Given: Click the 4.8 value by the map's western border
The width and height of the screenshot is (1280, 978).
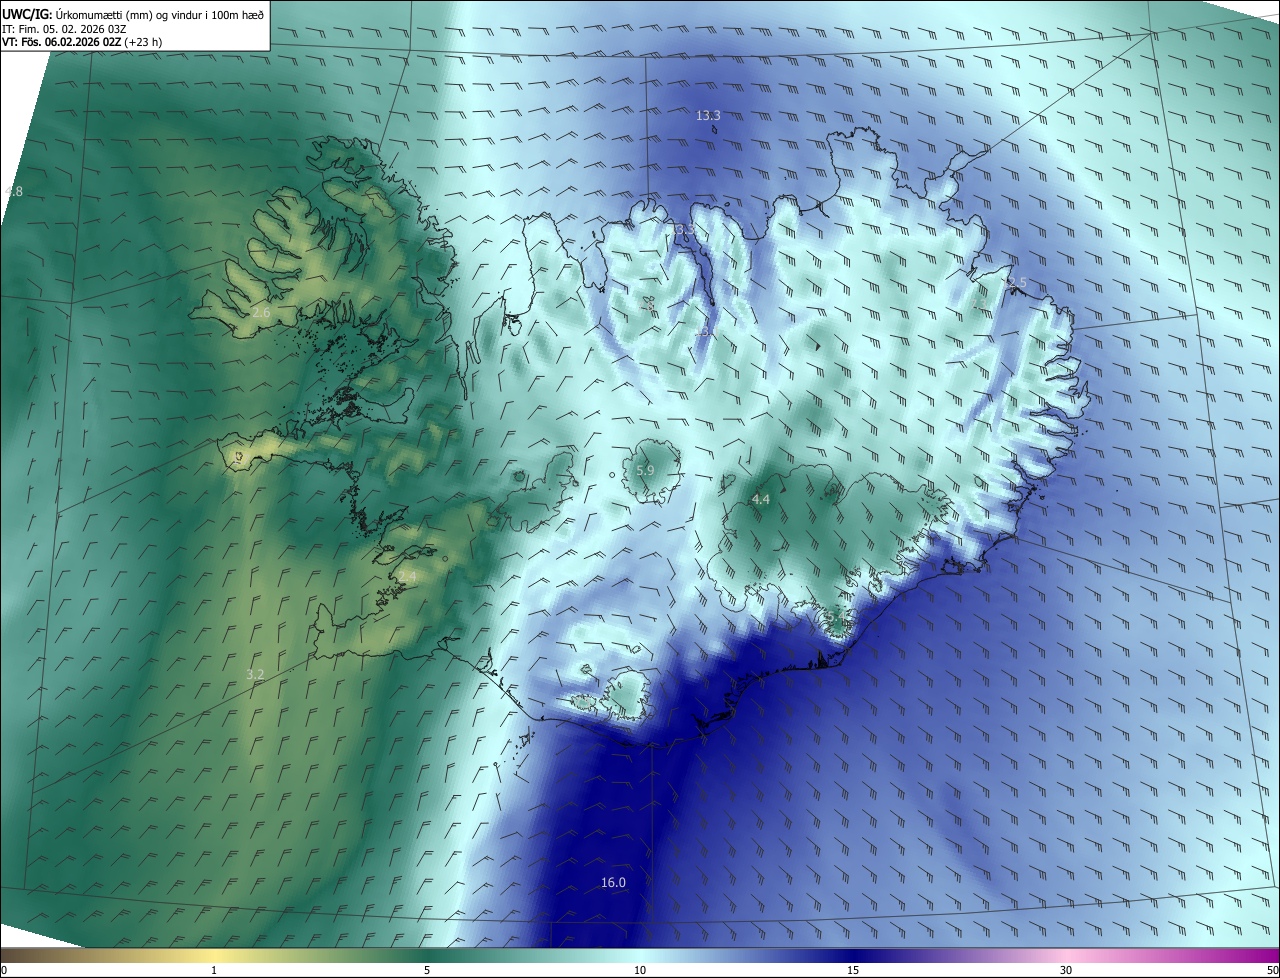Looking at the screenshot, I should (13, 191).
